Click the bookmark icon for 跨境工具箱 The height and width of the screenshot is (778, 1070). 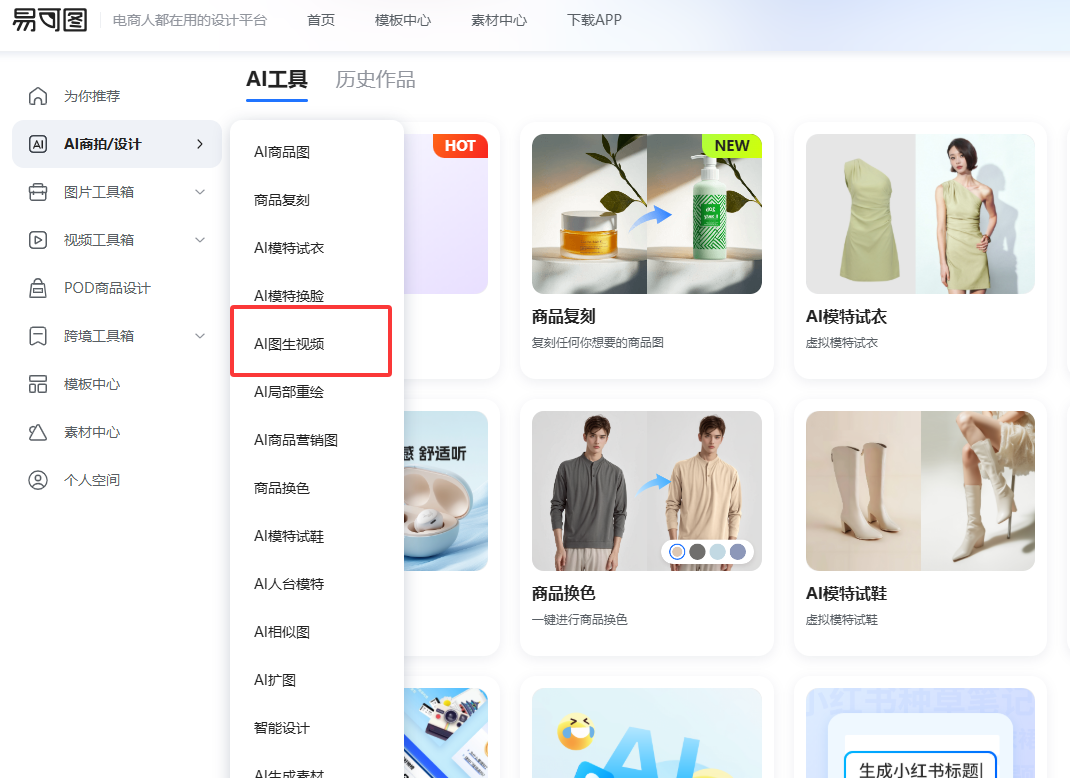(x=38, y=336)
